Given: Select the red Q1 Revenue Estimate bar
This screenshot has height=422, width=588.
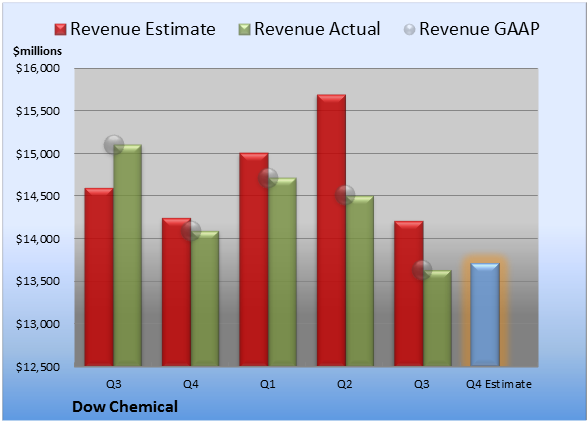Looking at the screenshot, I should click(x=254, y=259).
